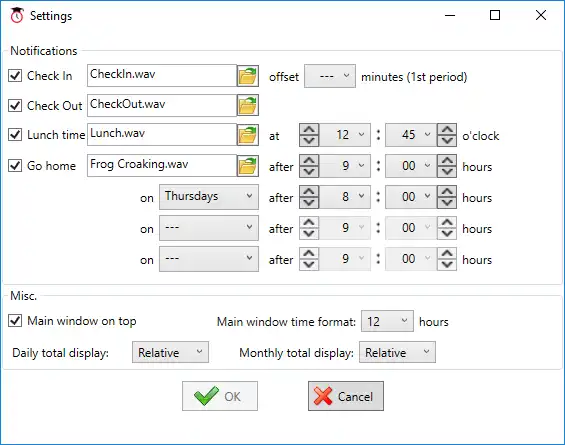Decrease the Thursdays minutes value
Viewport: 565px width, 445px height.
[x=447, y=203]
